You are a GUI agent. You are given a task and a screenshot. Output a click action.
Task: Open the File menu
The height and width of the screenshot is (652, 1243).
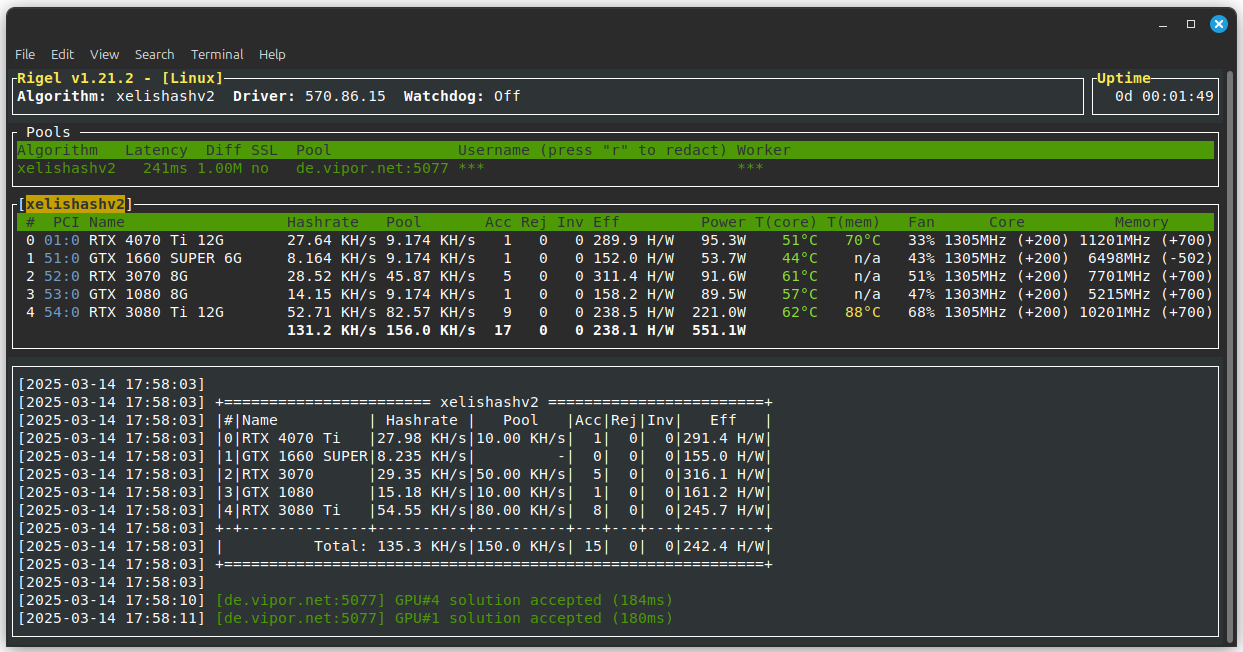click(25, 54)
